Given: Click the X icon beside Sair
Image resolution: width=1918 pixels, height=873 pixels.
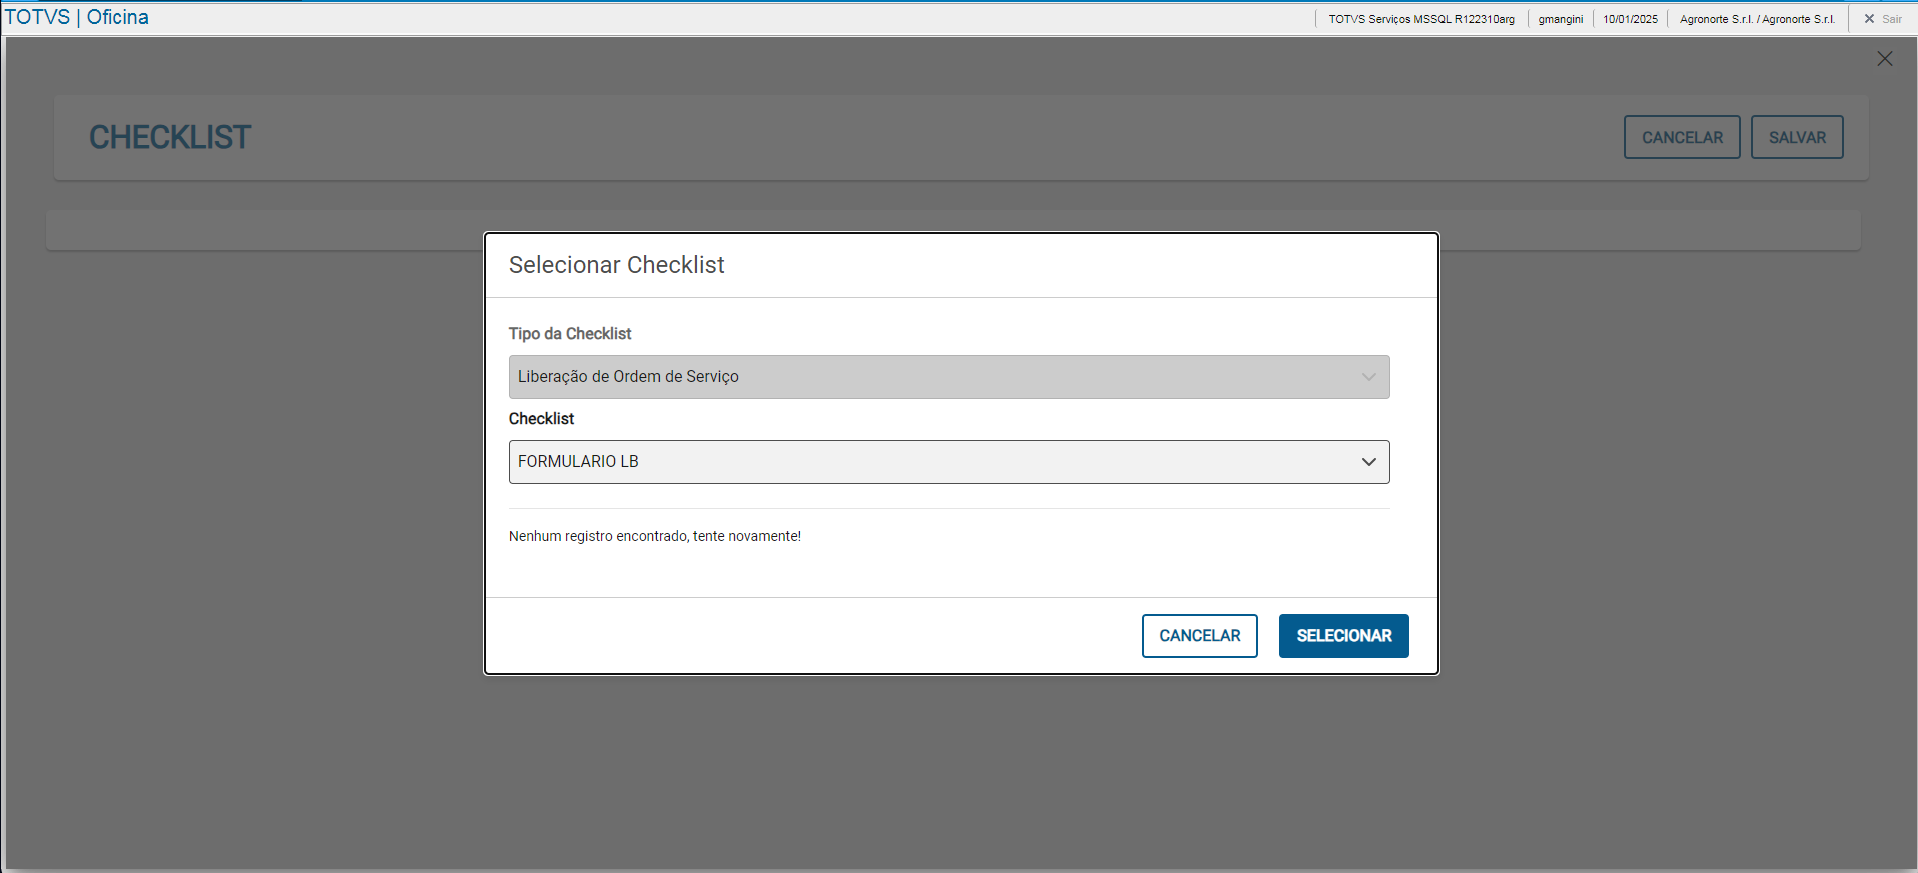Looking at the screenshot, I should pos(1869,19).
